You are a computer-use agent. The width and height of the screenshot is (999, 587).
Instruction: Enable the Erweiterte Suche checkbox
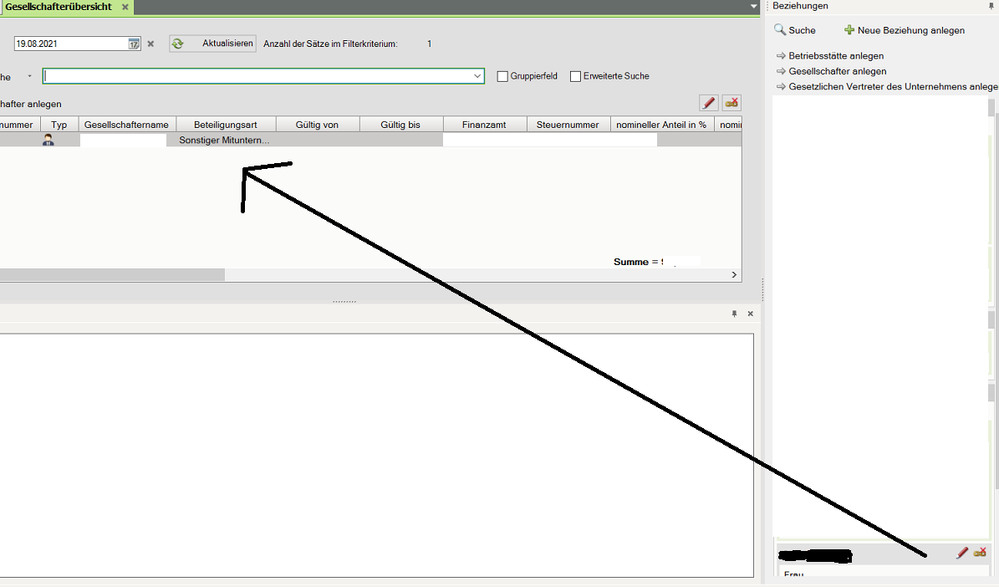pos(575,76)
